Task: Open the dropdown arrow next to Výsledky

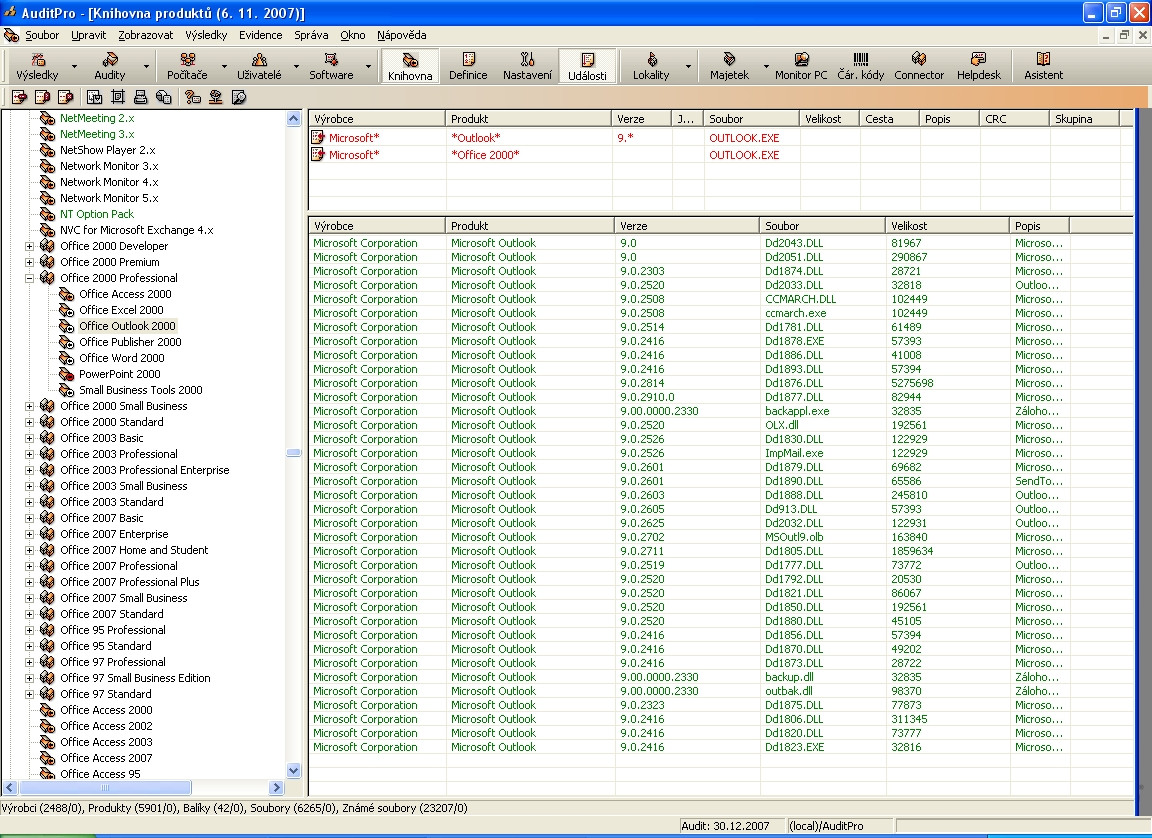Action: click(x=74, y=66)
